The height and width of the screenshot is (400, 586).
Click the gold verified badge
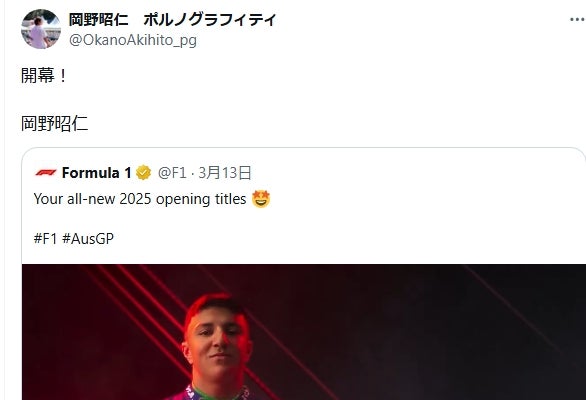[143, 173]
